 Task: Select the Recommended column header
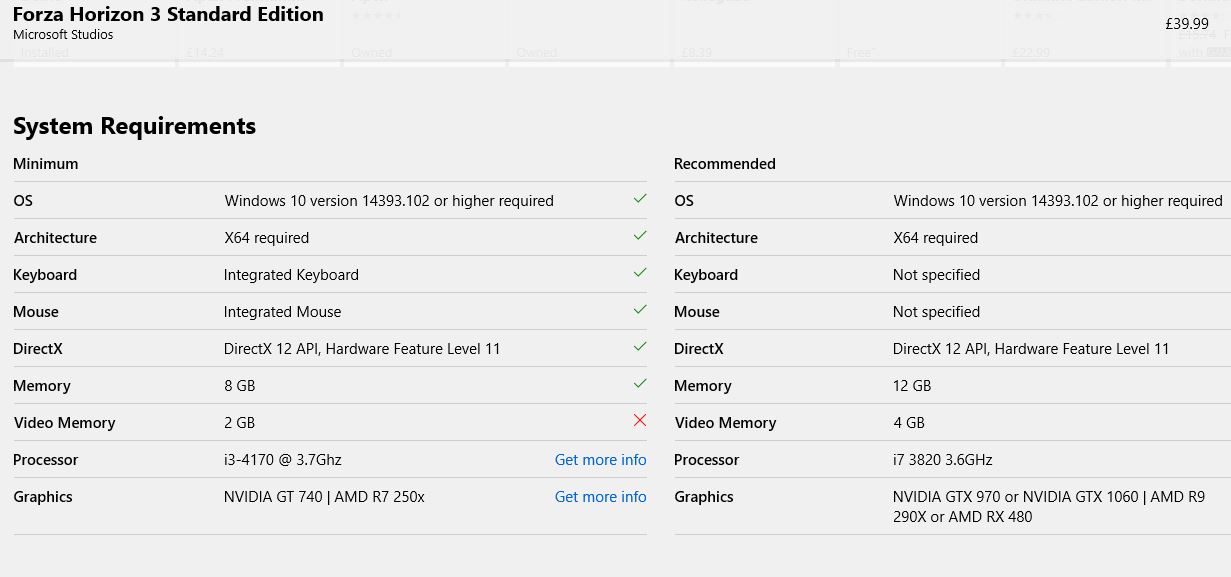pos(724,164)
